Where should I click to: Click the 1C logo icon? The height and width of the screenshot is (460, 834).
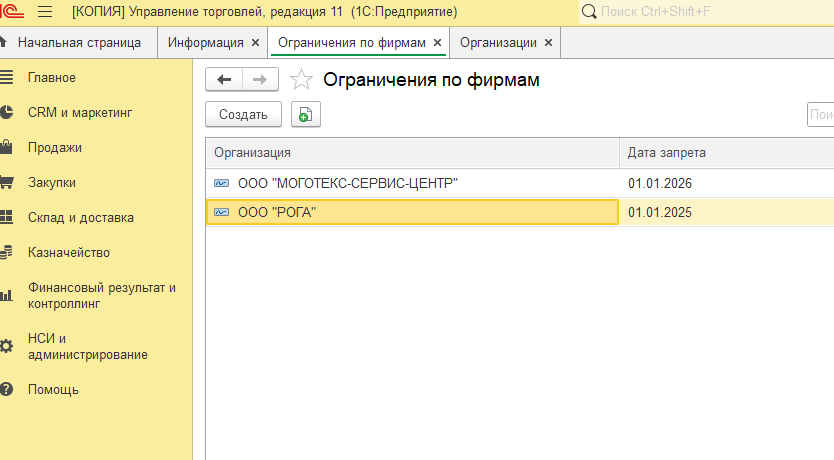point(12,12)
